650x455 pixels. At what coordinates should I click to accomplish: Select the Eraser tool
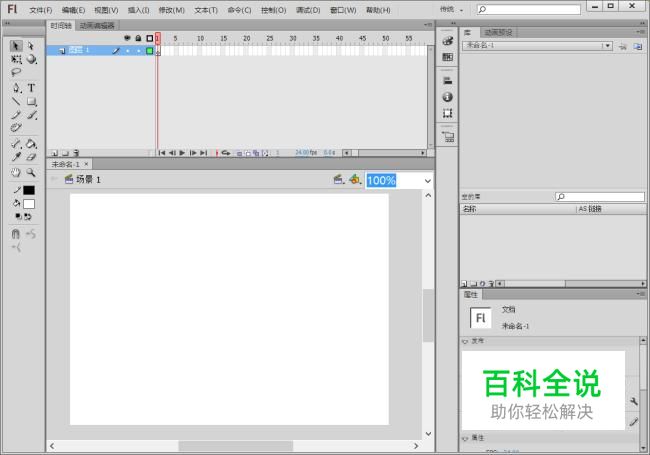click(31, 157)
